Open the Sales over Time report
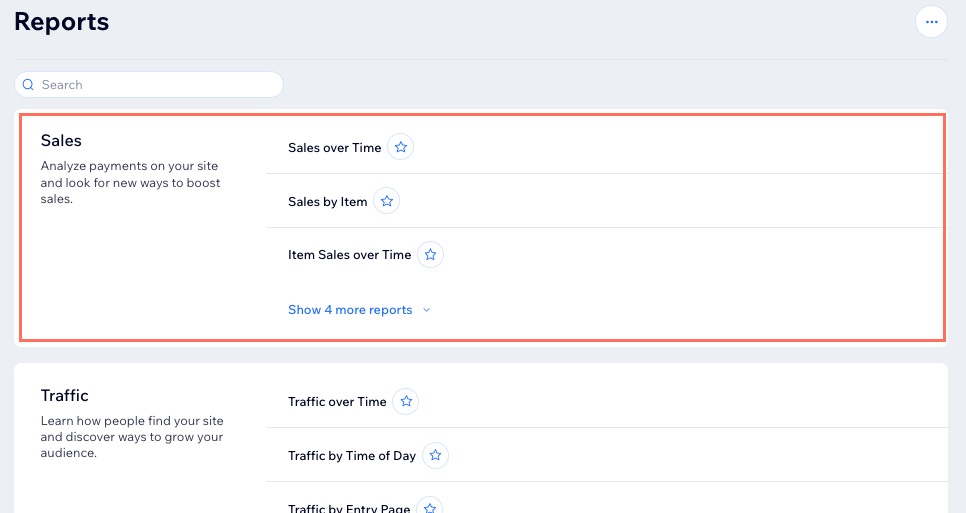Viewport: 966px width, 513px height. pyautogui.click(x=335, y=148)
